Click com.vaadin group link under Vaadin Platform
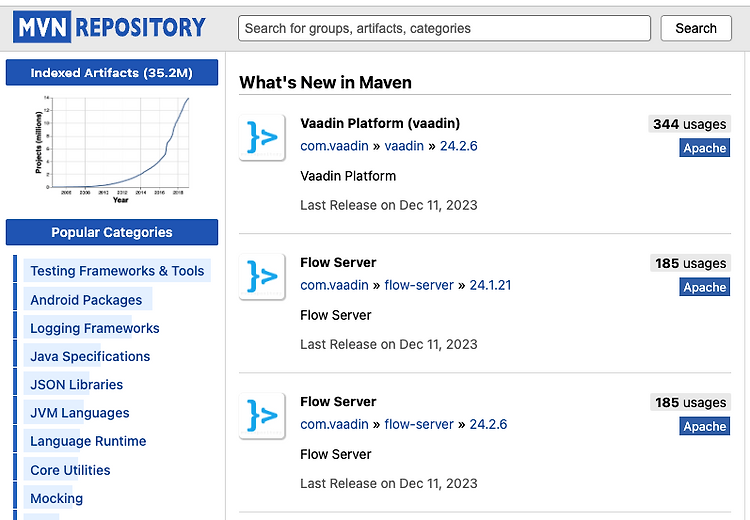This screenshot has height=520, width=750. 334,146
